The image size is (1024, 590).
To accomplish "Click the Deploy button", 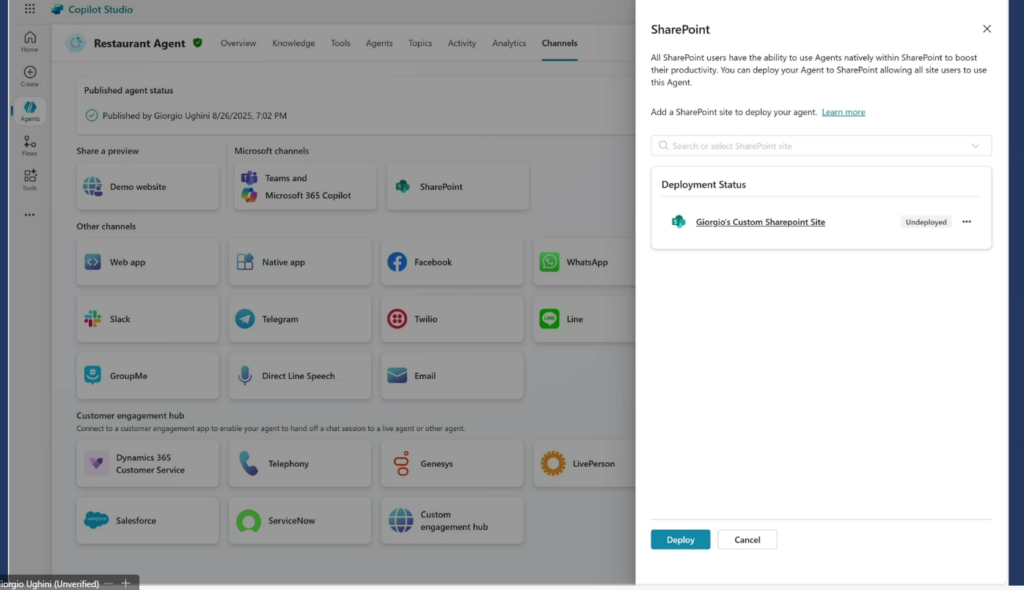I will click(680, 540).
